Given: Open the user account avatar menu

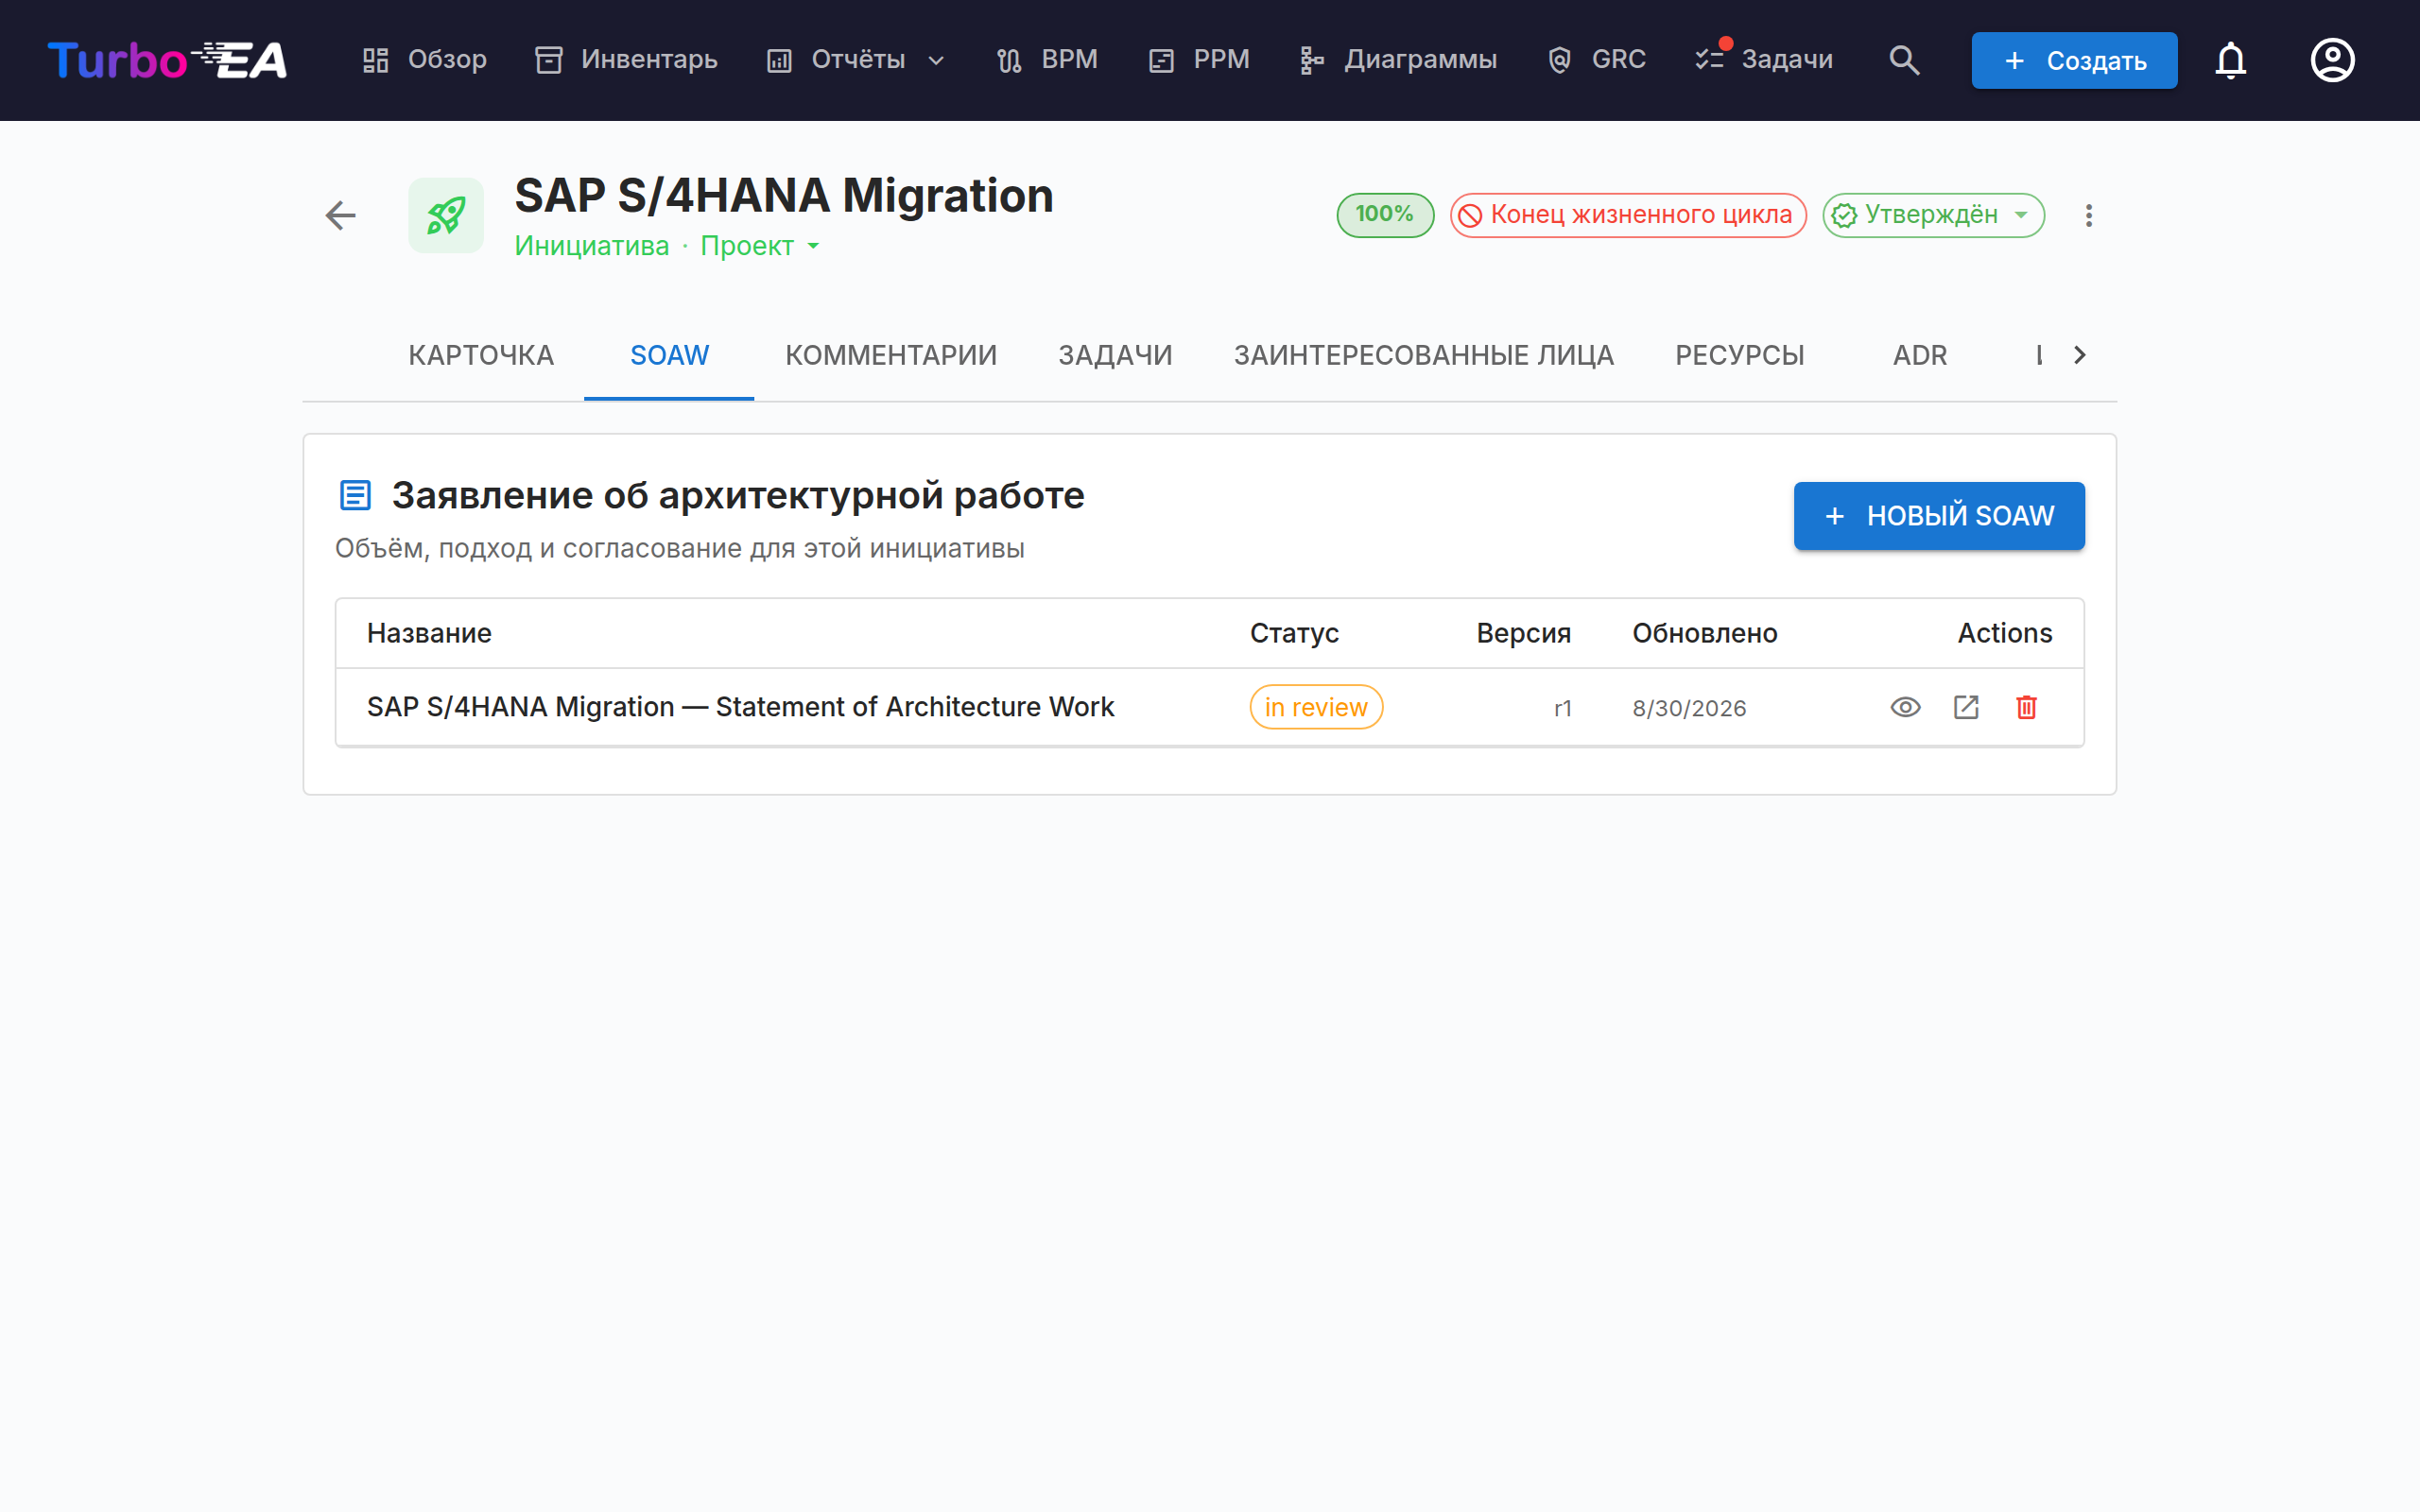Looking at the screenshot, I should point(2332,60).
